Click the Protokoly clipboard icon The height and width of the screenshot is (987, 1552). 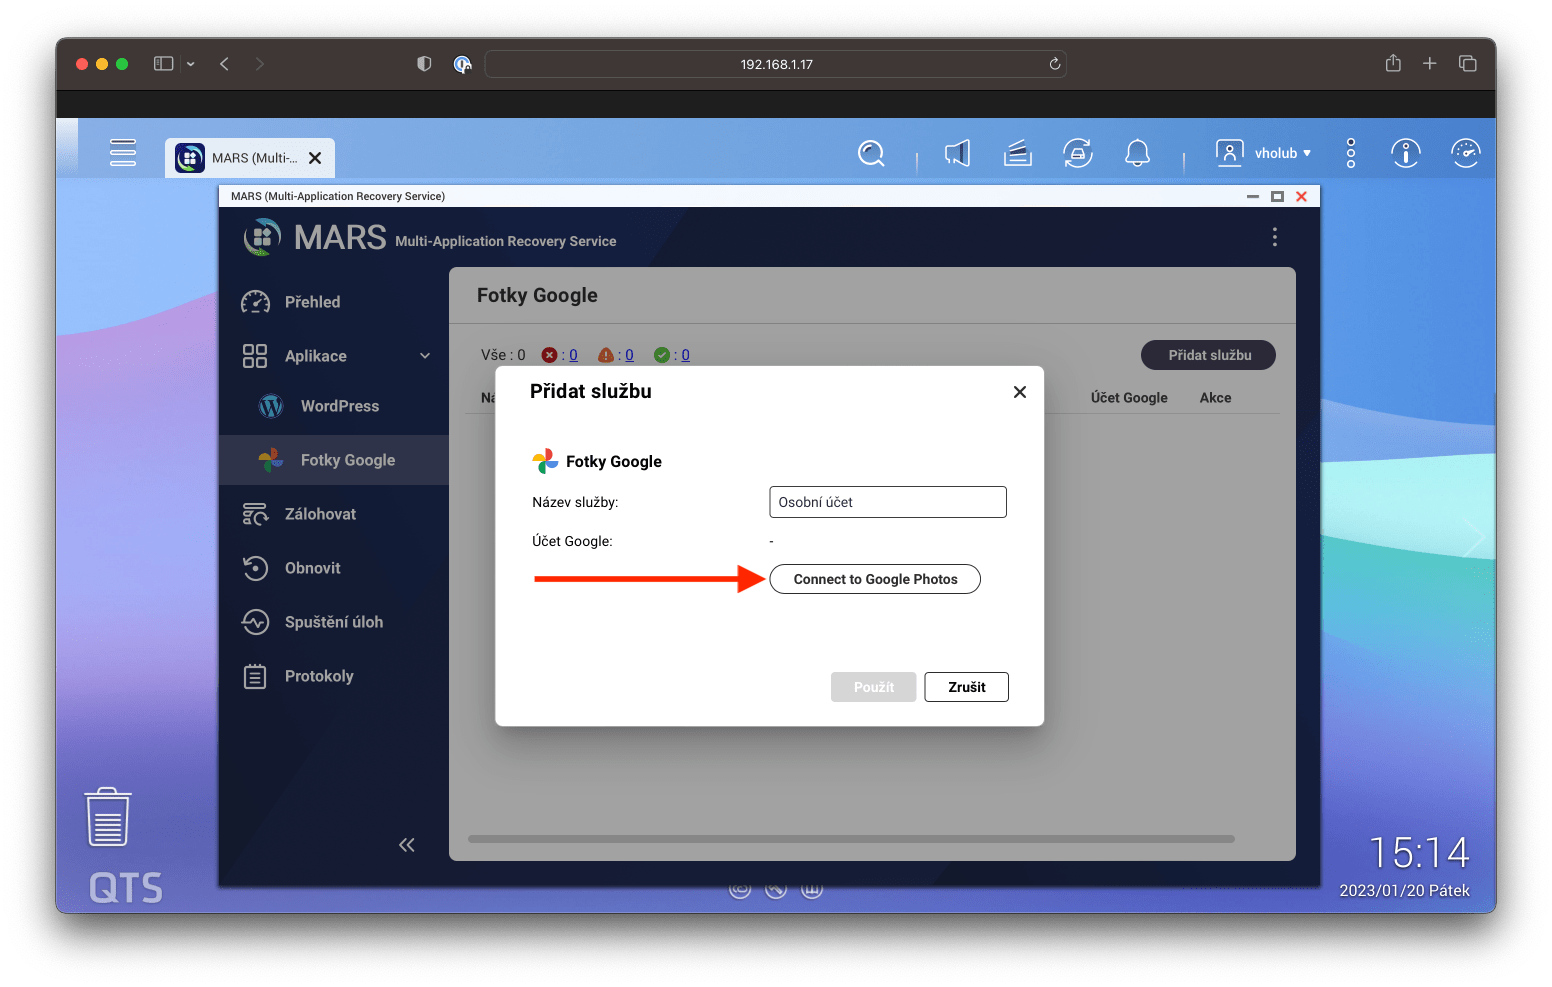[255, 676]
